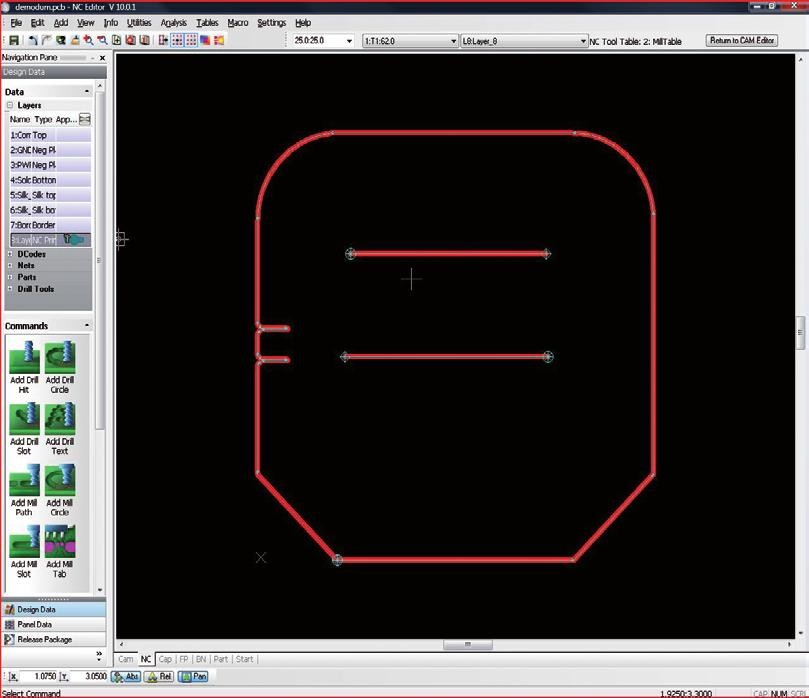
Task: Select the Add Mill Slot command
Action: click(24, 551)
